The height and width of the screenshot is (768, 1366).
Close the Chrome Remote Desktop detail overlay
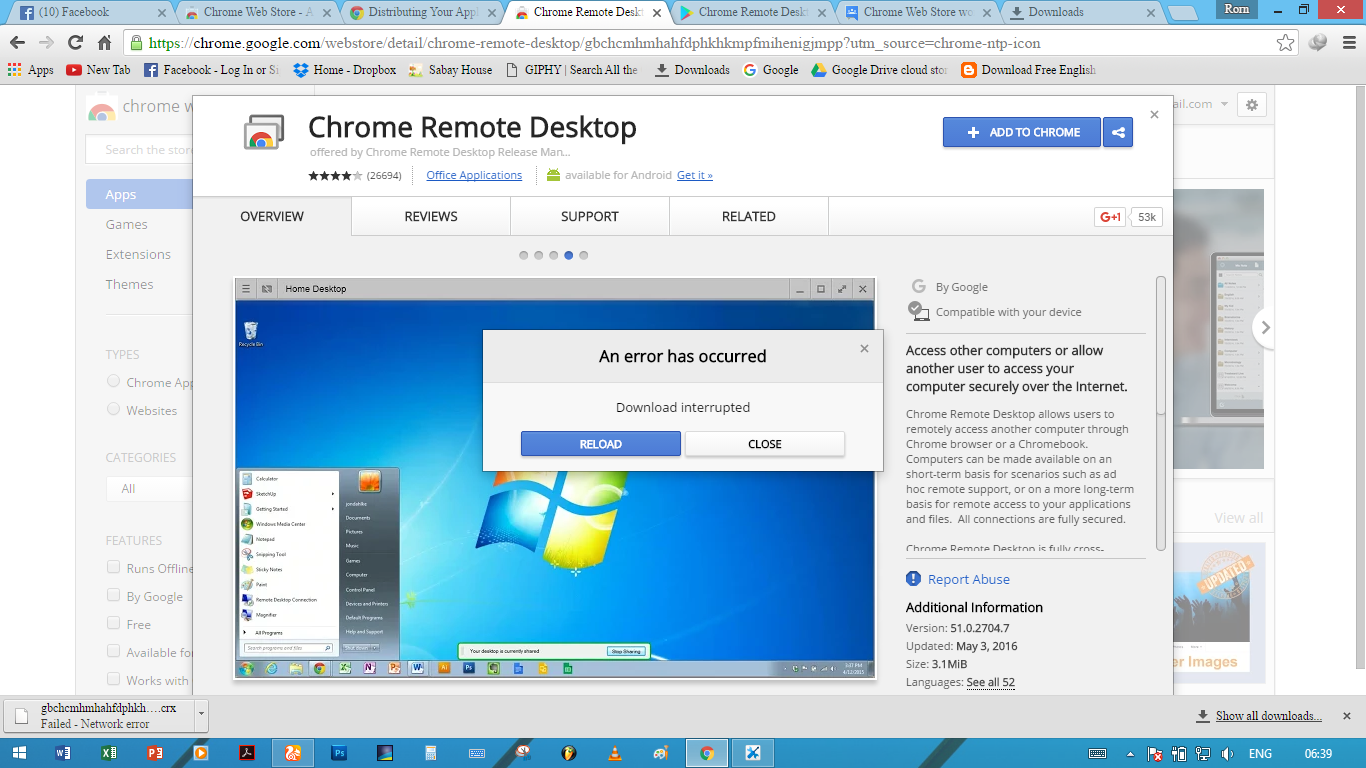click(x=1154, y=115)
